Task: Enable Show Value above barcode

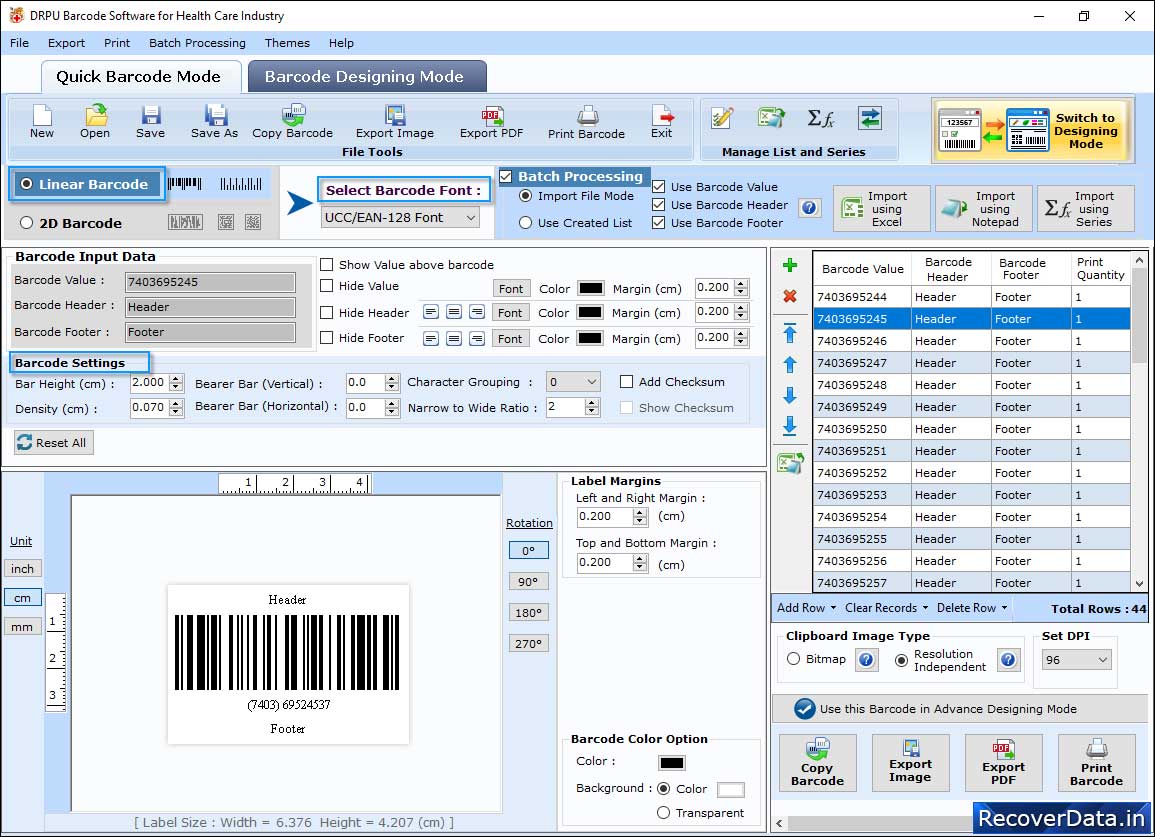Action: pyautogui.click(x=326, y=265)
